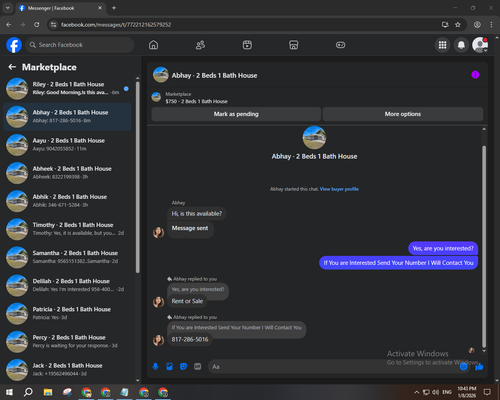Image resolution: width=500 pixels, height=400 pixels.
Task: Click the 'Yes, are you interested?' sent message
Action: tap(443, 248)
